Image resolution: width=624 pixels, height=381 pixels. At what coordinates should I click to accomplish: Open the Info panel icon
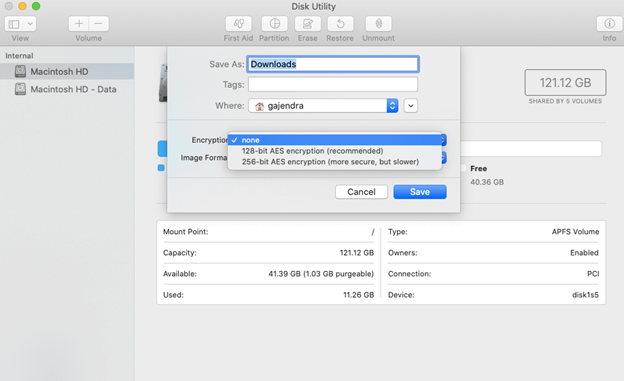(609, 24)
